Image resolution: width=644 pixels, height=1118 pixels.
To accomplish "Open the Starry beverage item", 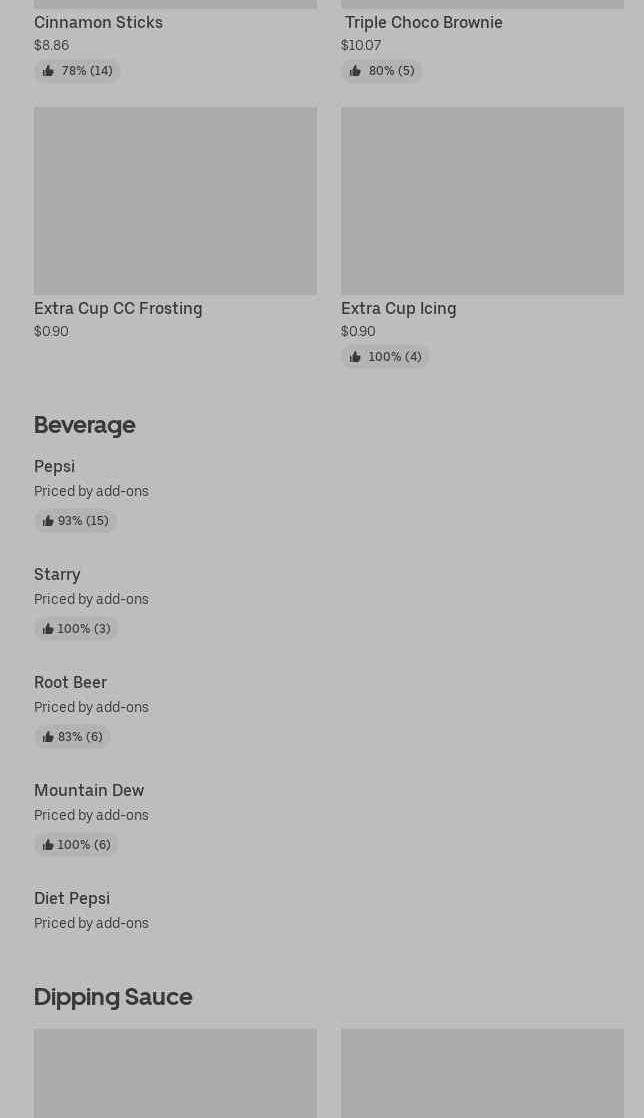I will [57, 575].
